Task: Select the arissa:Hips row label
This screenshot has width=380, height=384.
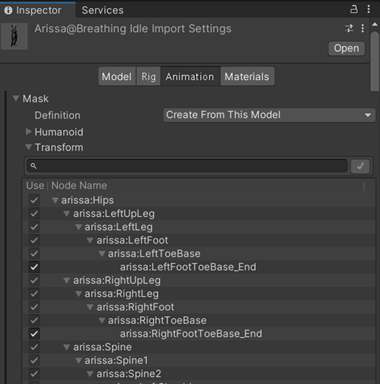Action: coord(87,200)
